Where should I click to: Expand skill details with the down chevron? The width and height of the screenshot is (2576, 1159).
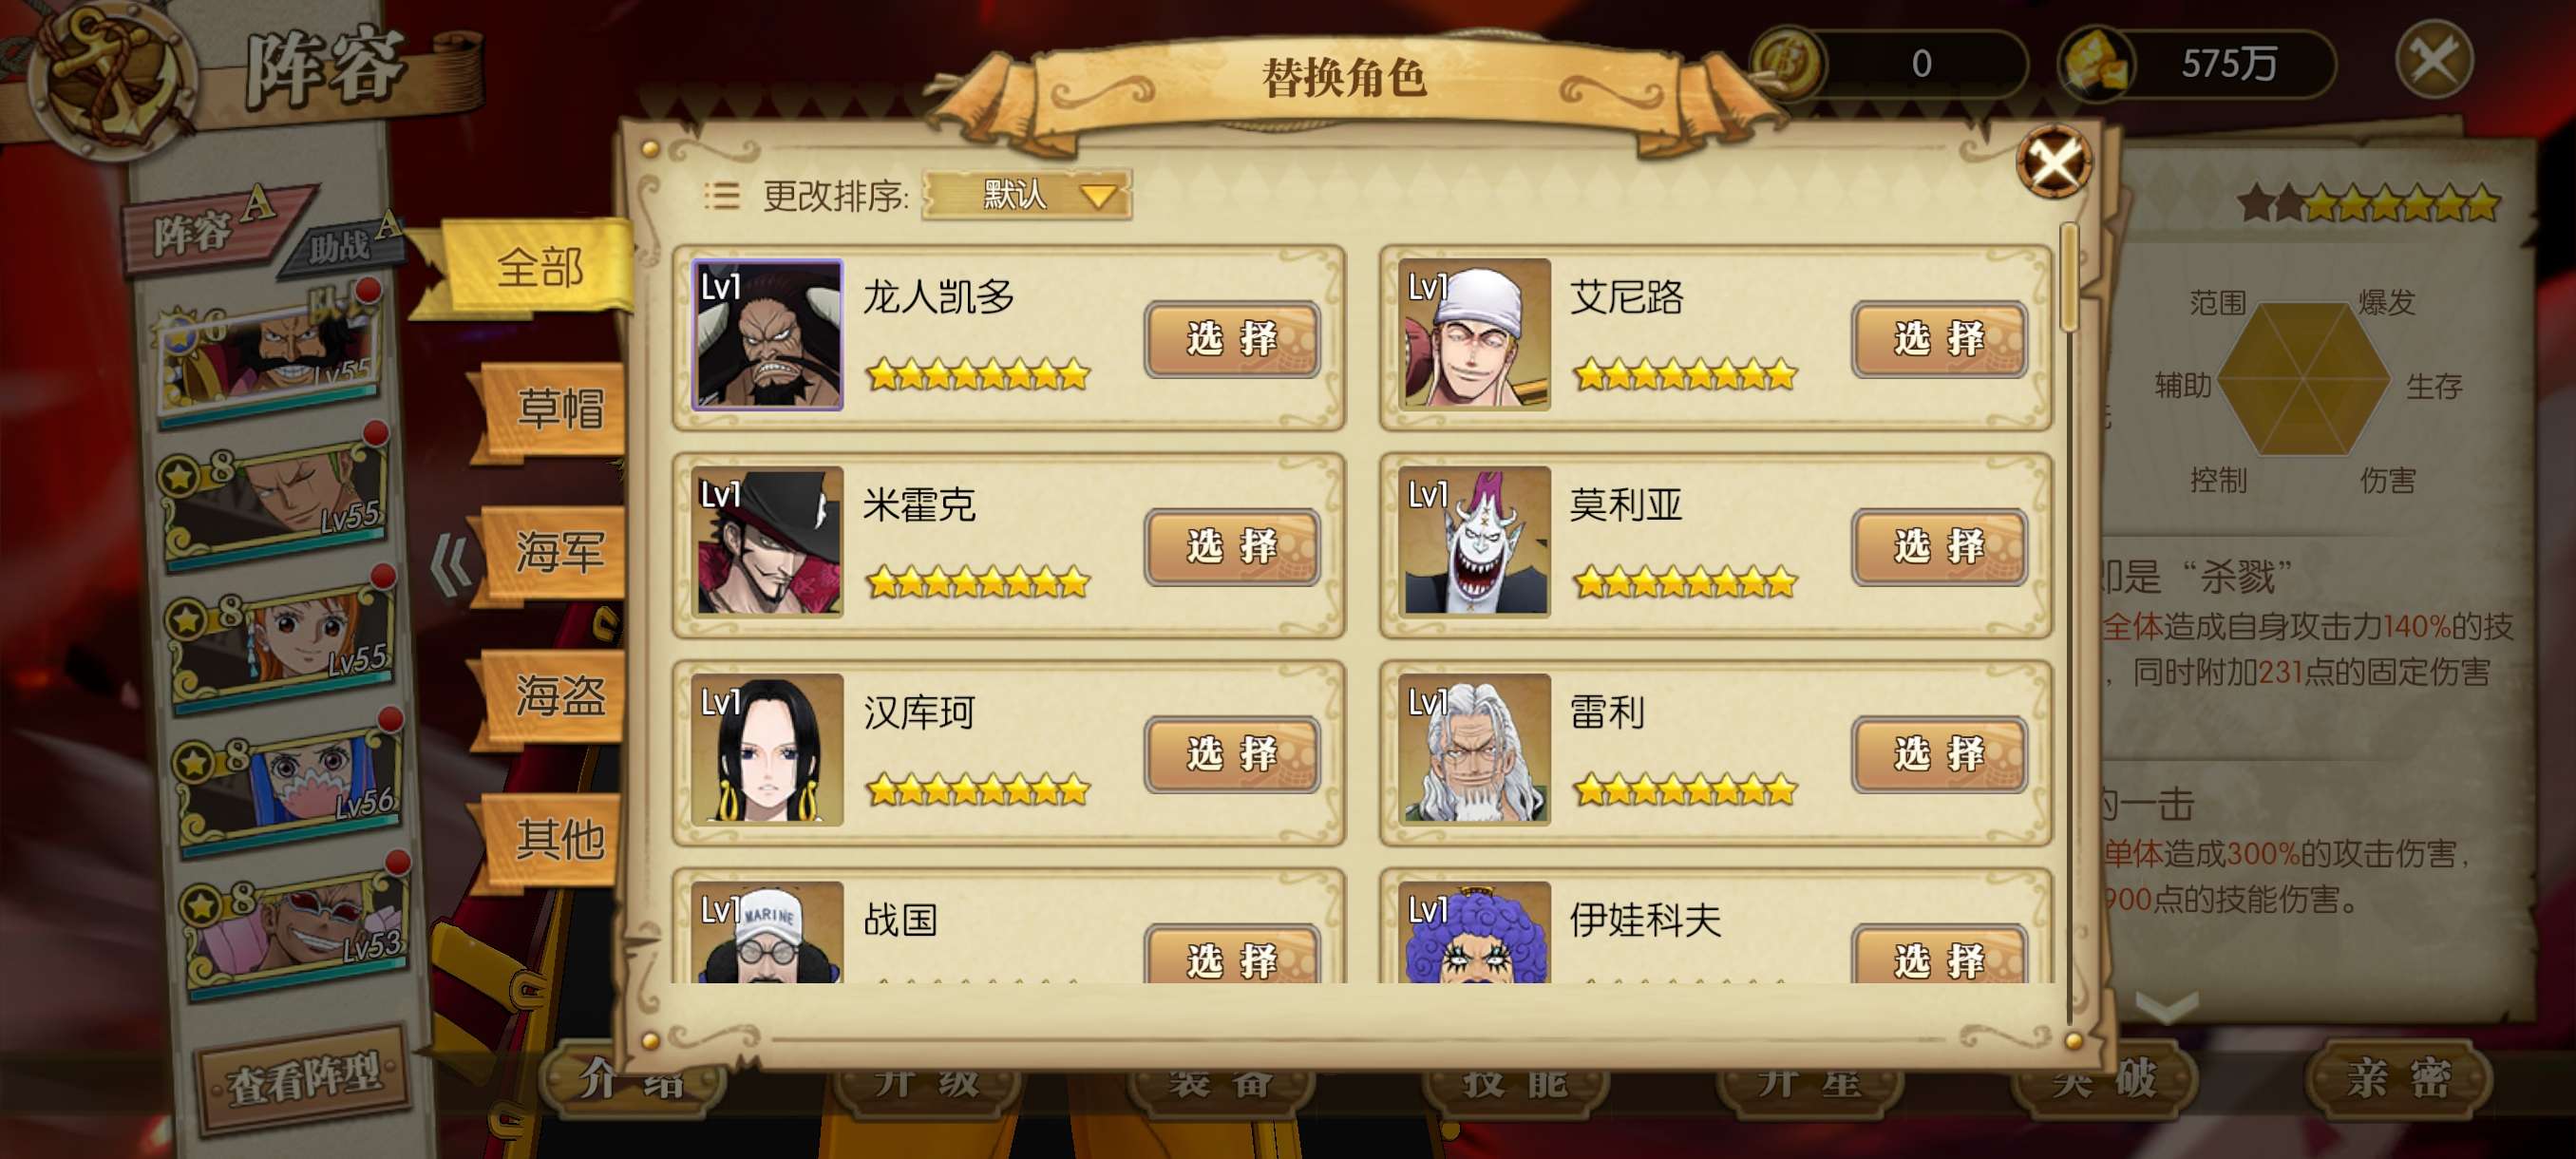(2165, 1006)
